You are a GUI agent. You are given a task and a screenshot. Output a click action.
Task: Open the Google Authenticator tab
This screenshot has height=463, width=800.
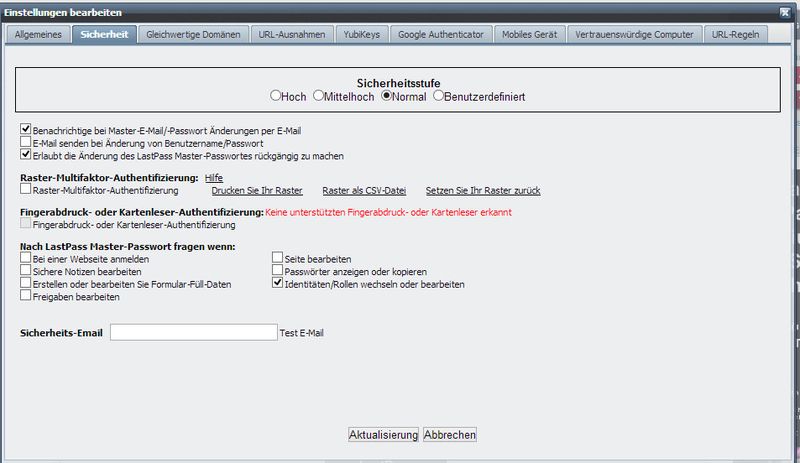click(441, 35)
